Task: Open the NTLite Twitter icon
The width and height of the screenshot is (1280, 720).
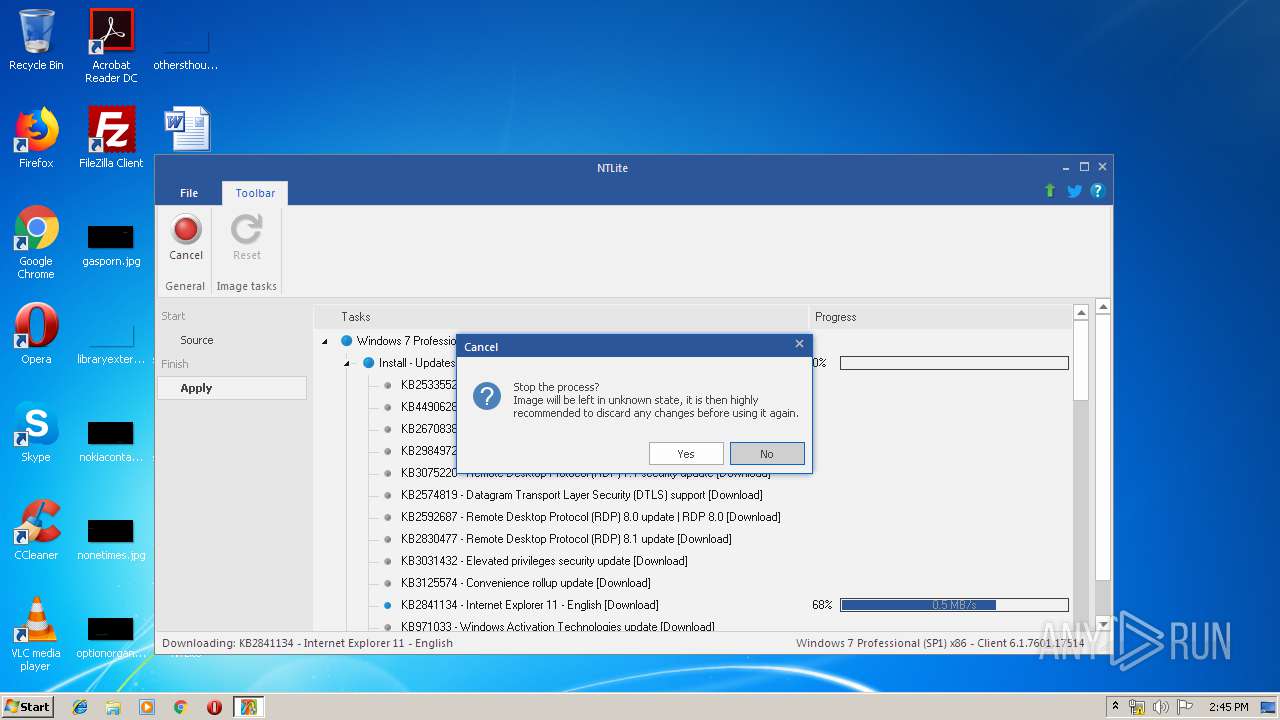Action: pos(1074,191)
